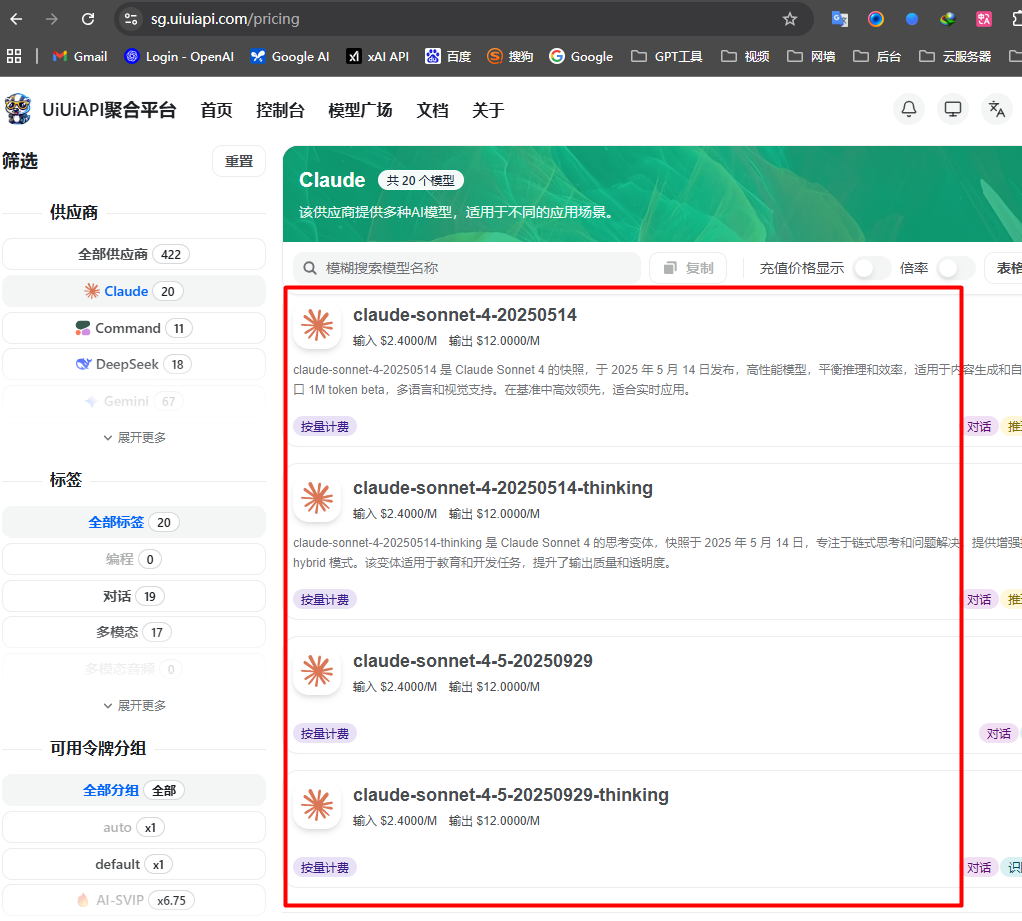Expand more providers with 展开更多
1022x921 pixels.
click(134, 437)
